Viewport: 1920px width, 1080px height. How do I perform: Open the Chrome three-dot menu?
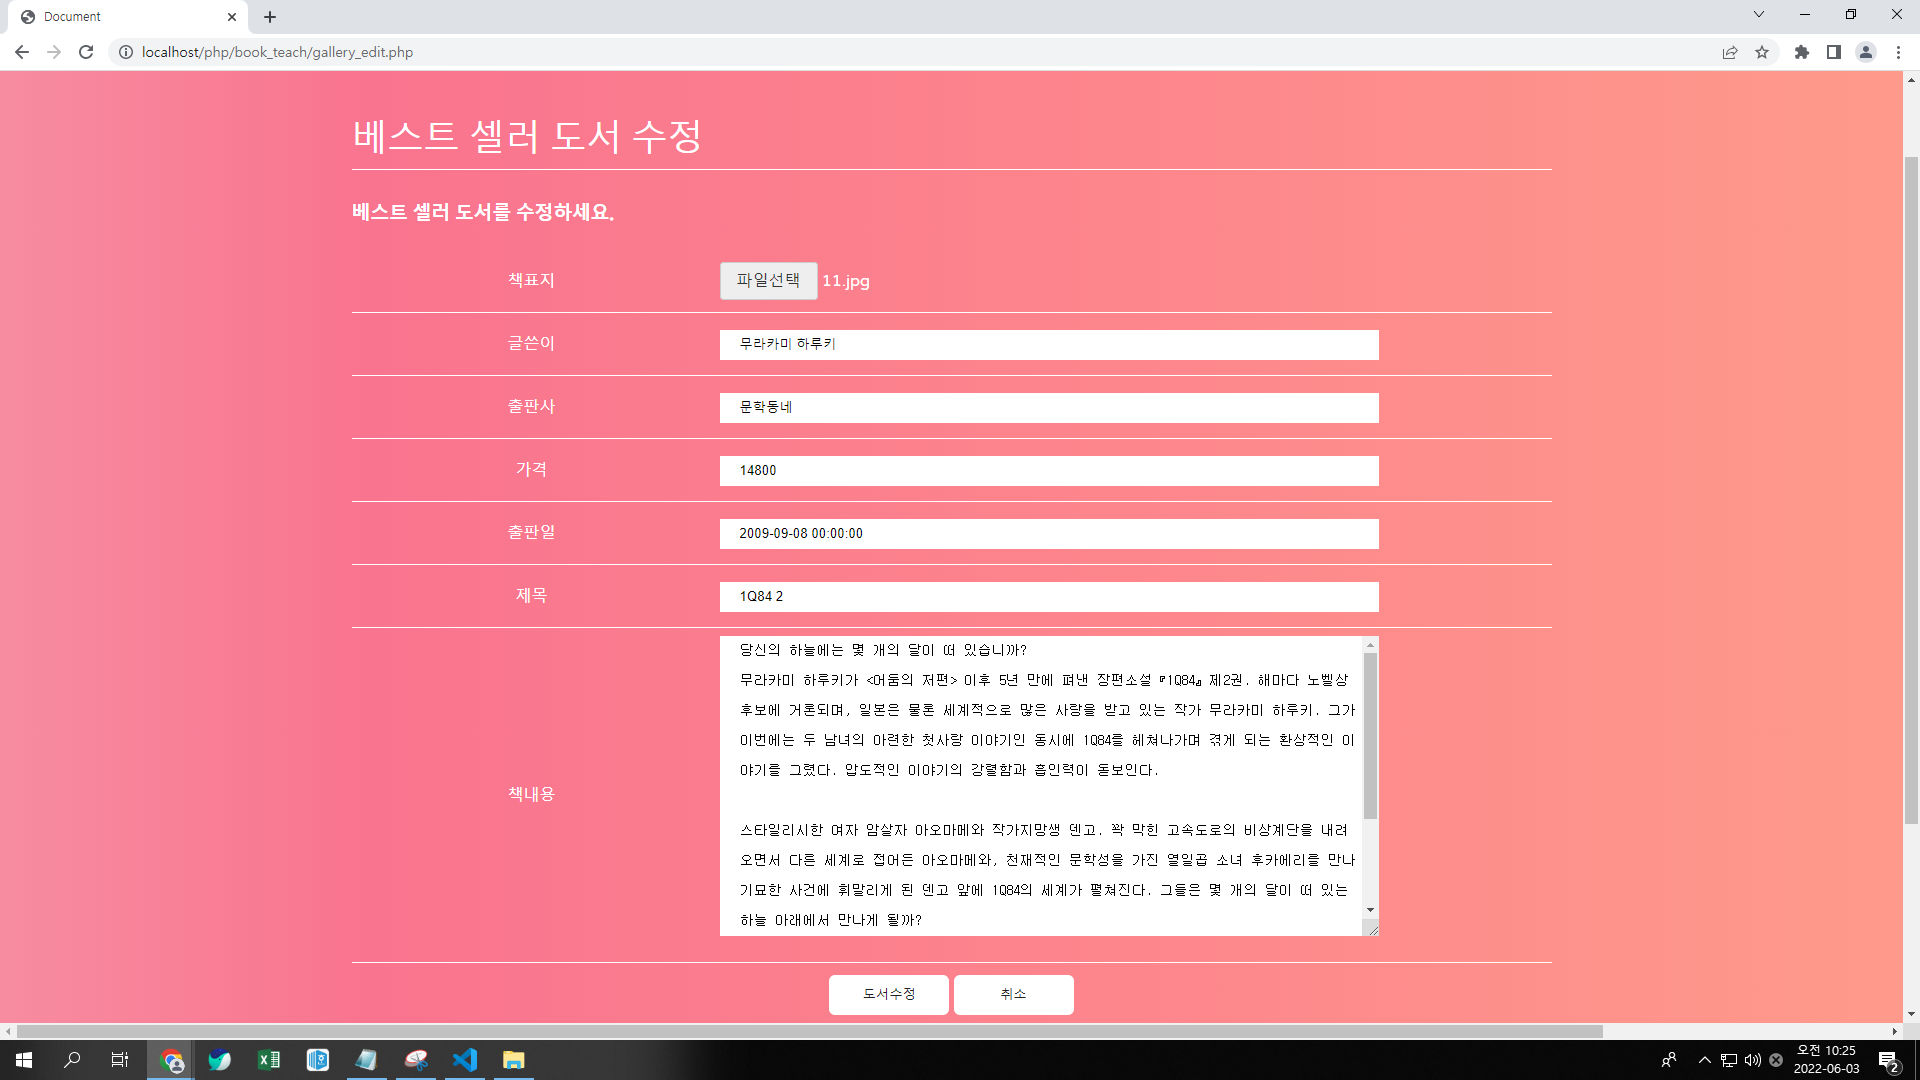(1898, 52)
